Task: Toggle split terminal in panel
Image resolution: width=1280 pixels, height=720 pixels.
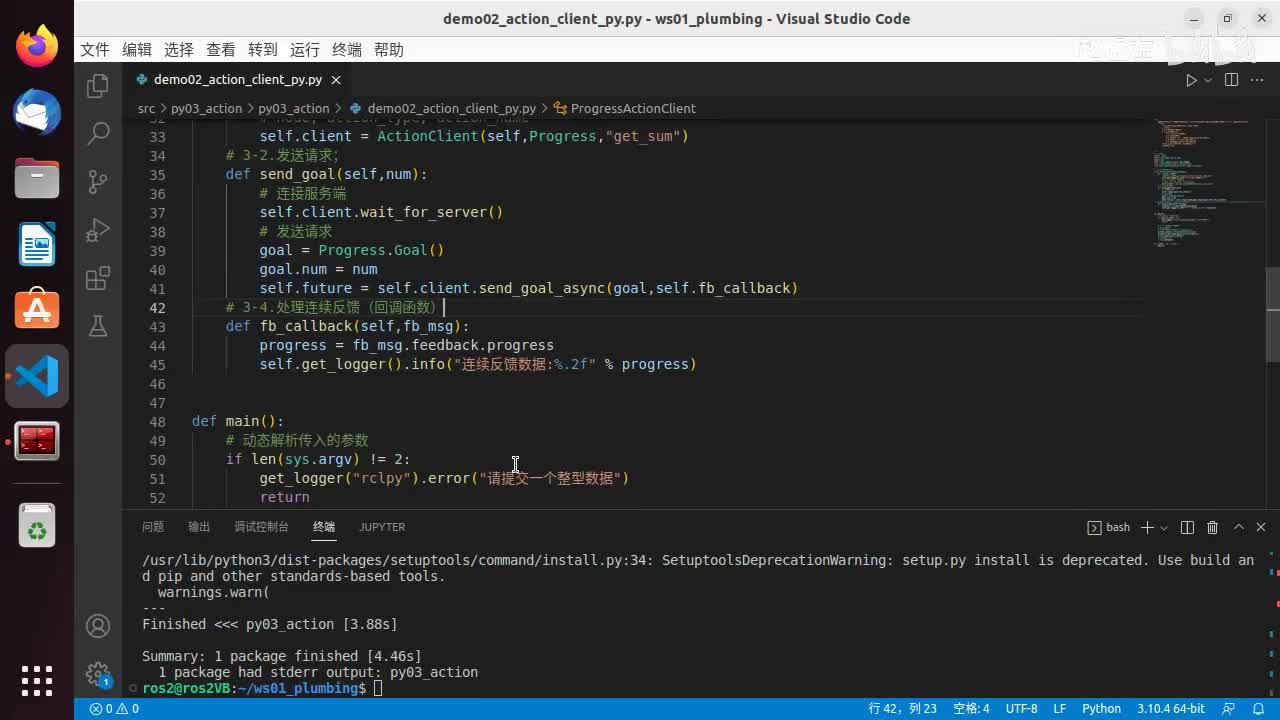Action: coord(1187,527)
